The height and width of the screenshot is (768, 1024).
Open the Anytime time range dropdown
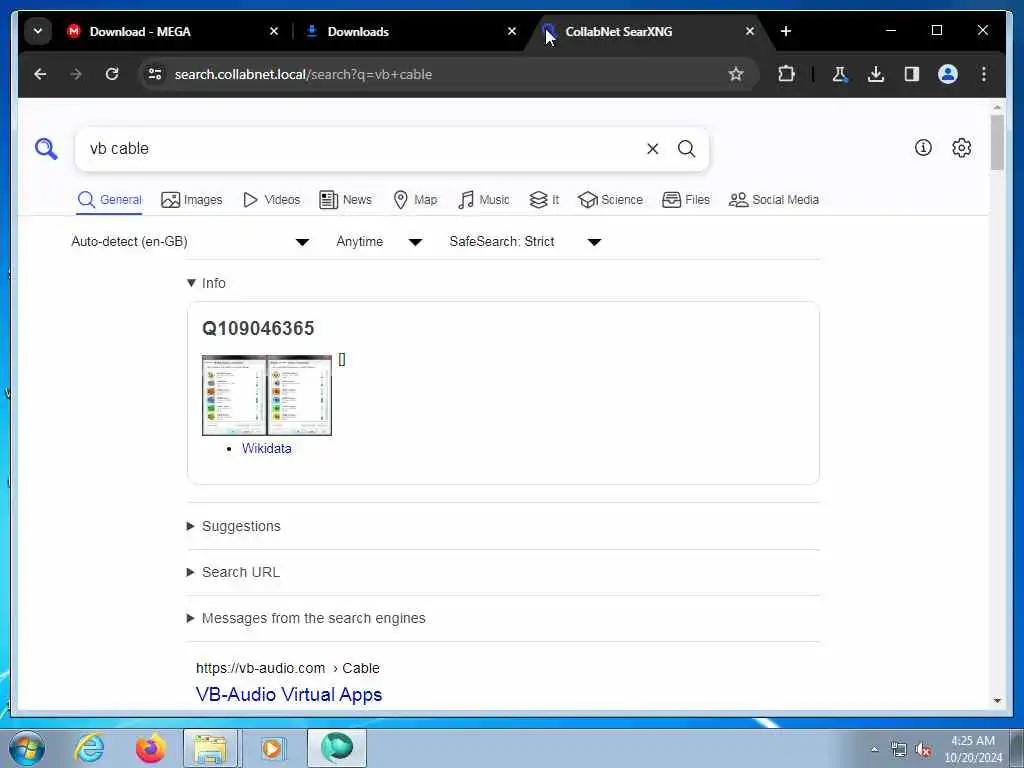[379, 242]
